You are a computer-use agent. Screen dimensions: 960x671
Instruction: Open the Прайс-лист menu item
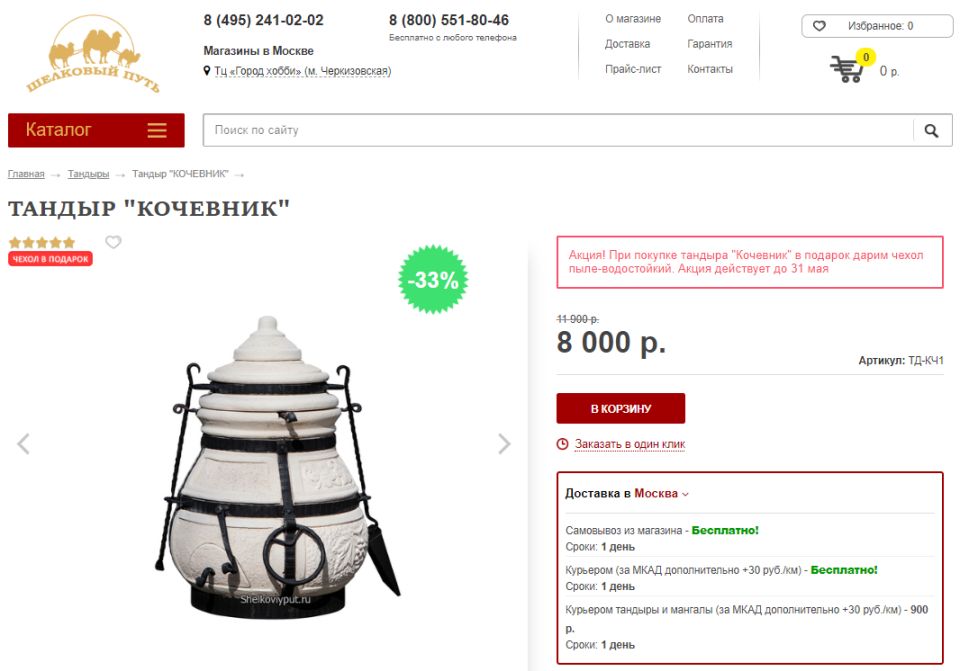pyautogui.click(x=632, y=69)
